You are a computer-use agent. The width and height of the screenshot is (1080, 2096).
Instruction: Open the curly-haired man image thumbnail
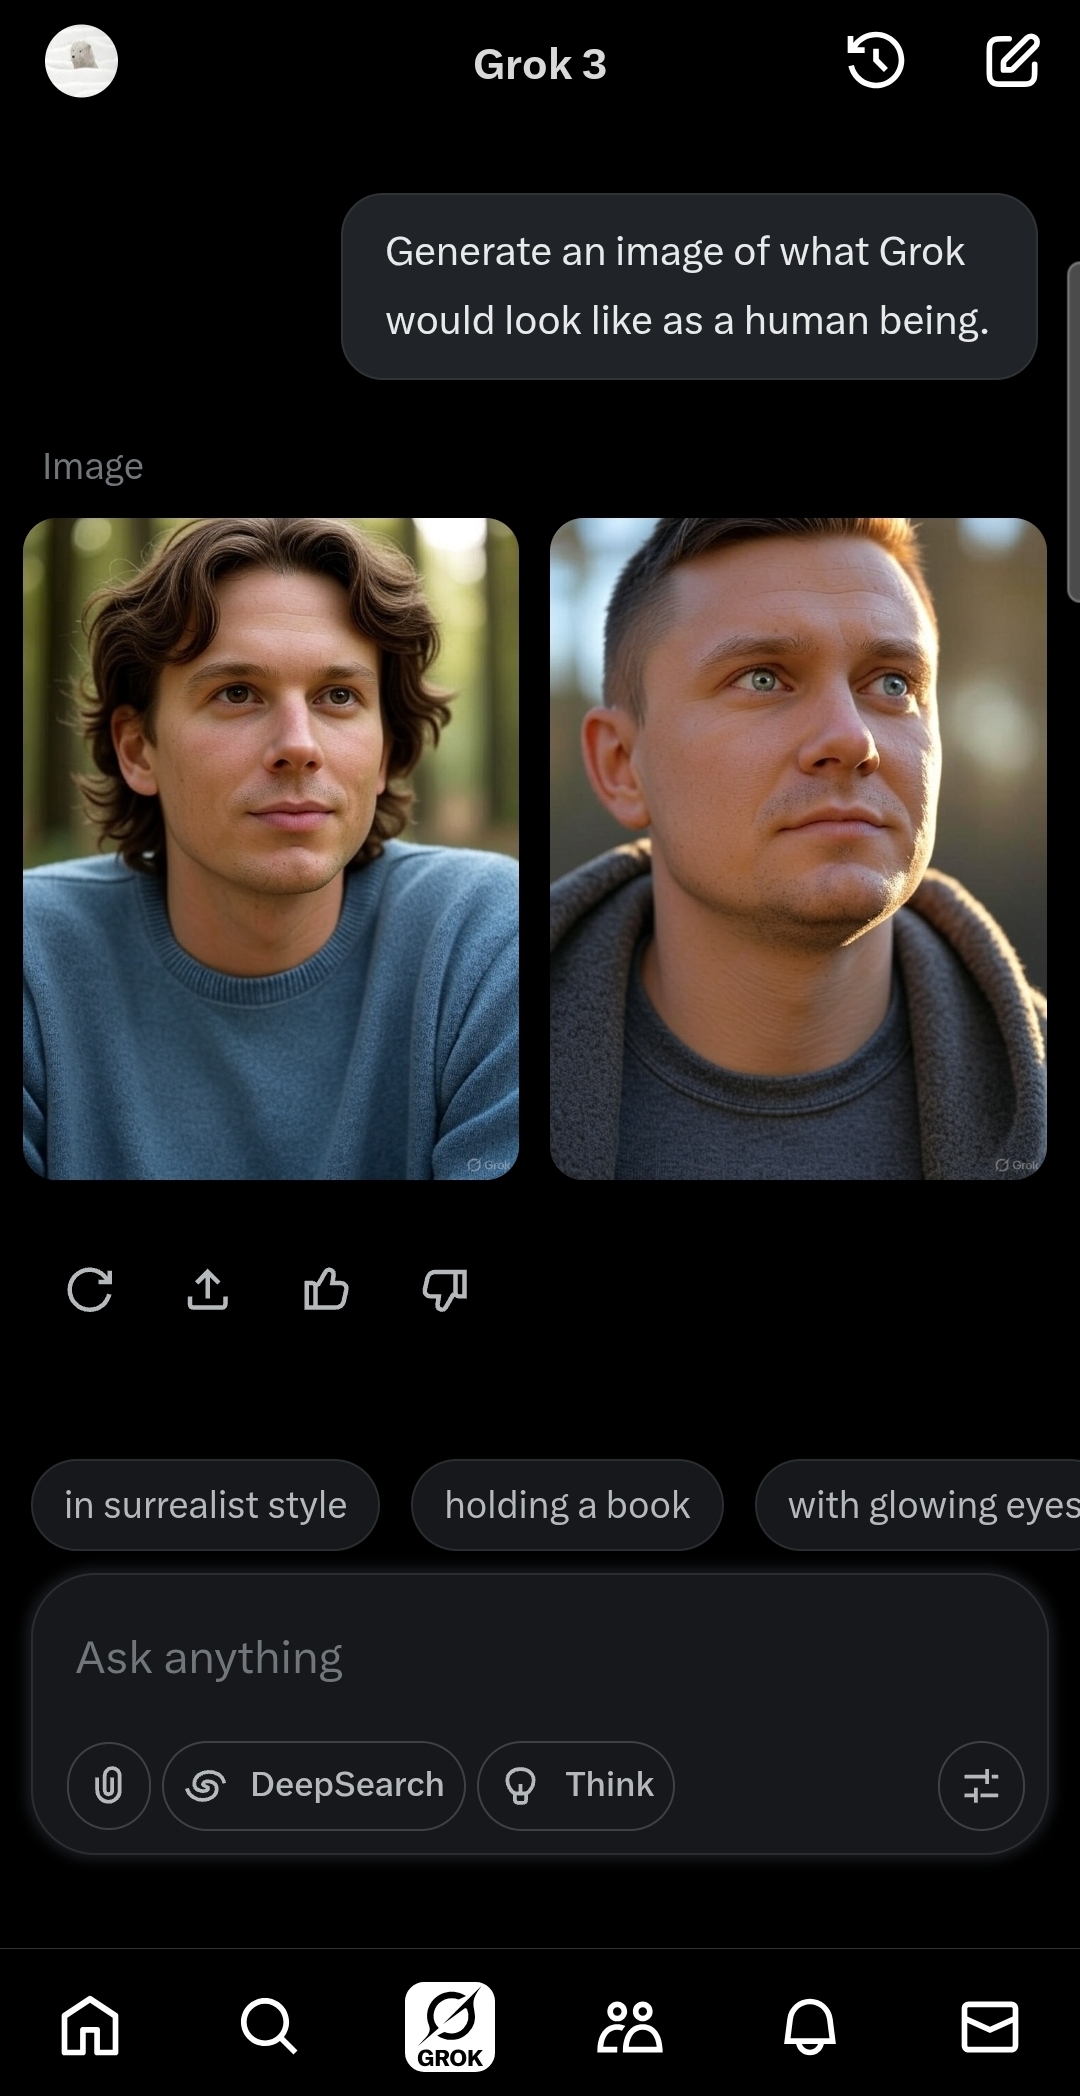271,848
